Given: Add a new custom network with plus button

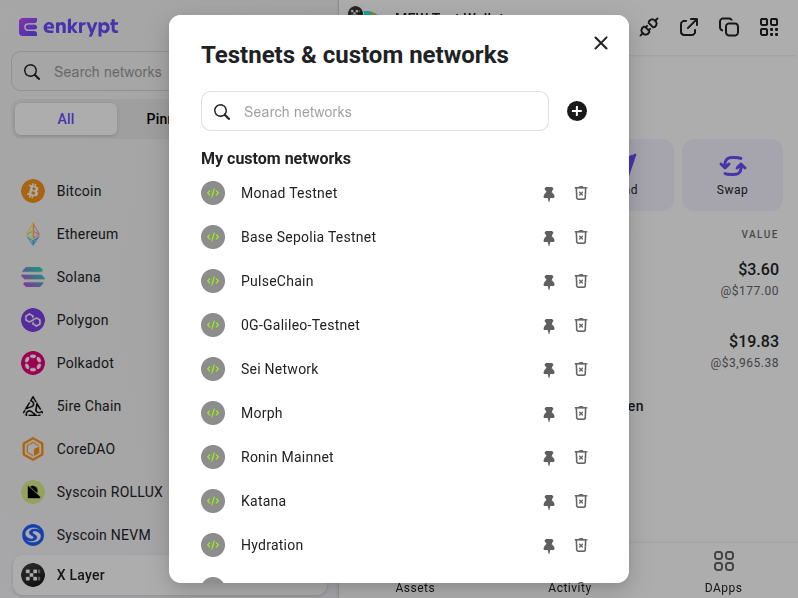Looking at the screenshot, I should point(577,111).
